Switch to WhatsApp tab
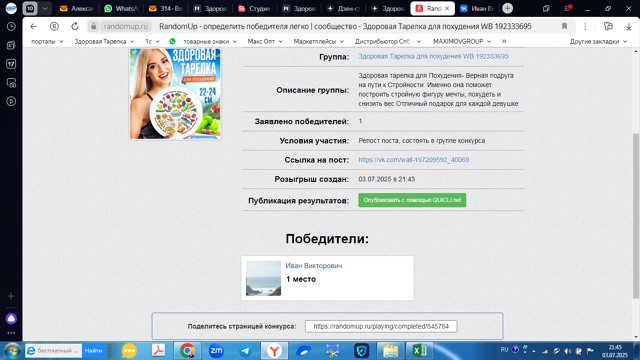The width and height of the screenshot is (640, 360). (121, 8)
